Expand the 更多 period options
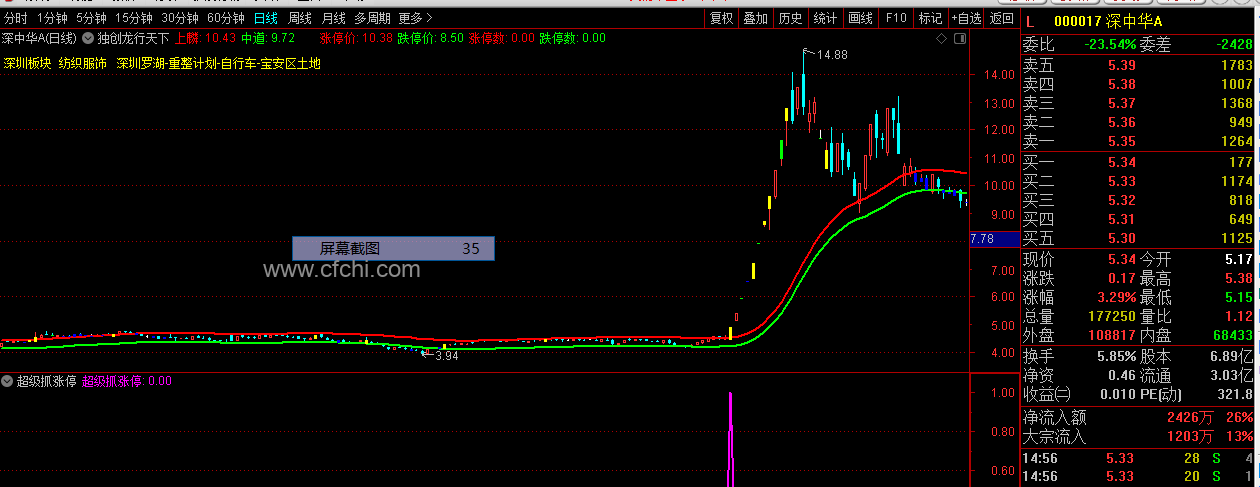Viewport: 1260px width, 487px height. pos(416,18)
